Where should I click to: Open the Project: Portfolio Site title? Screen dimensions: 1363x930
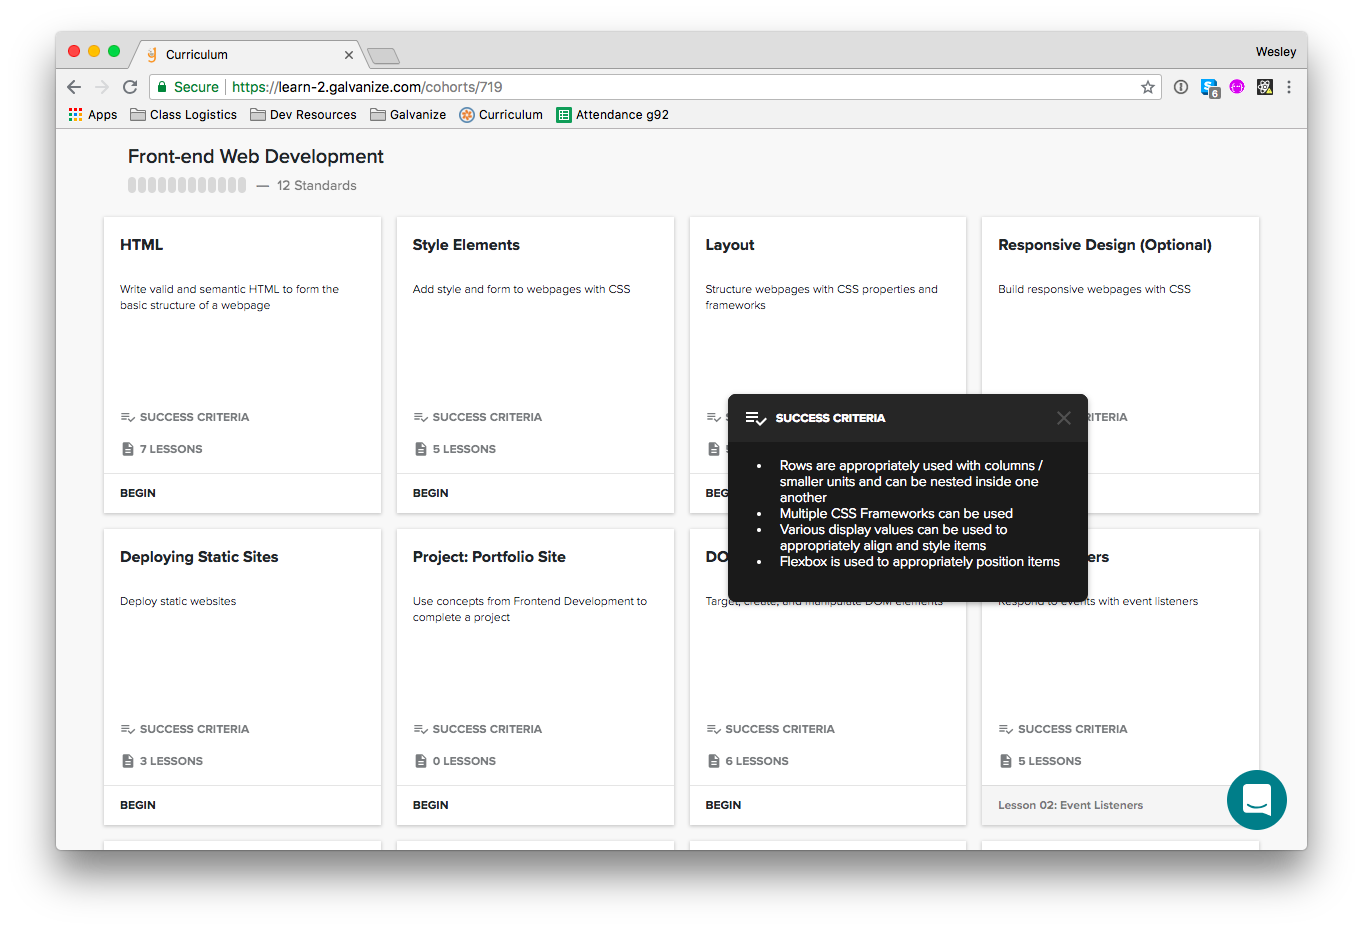point(489,557)
